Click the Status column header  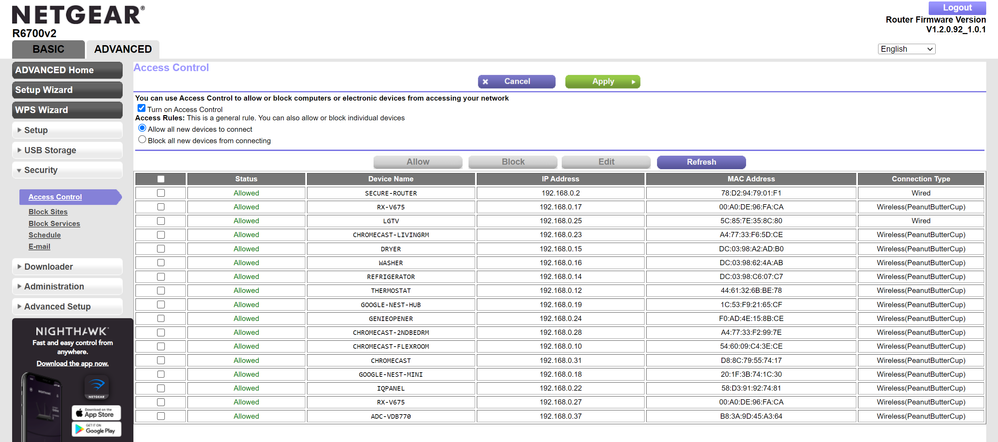246,179
